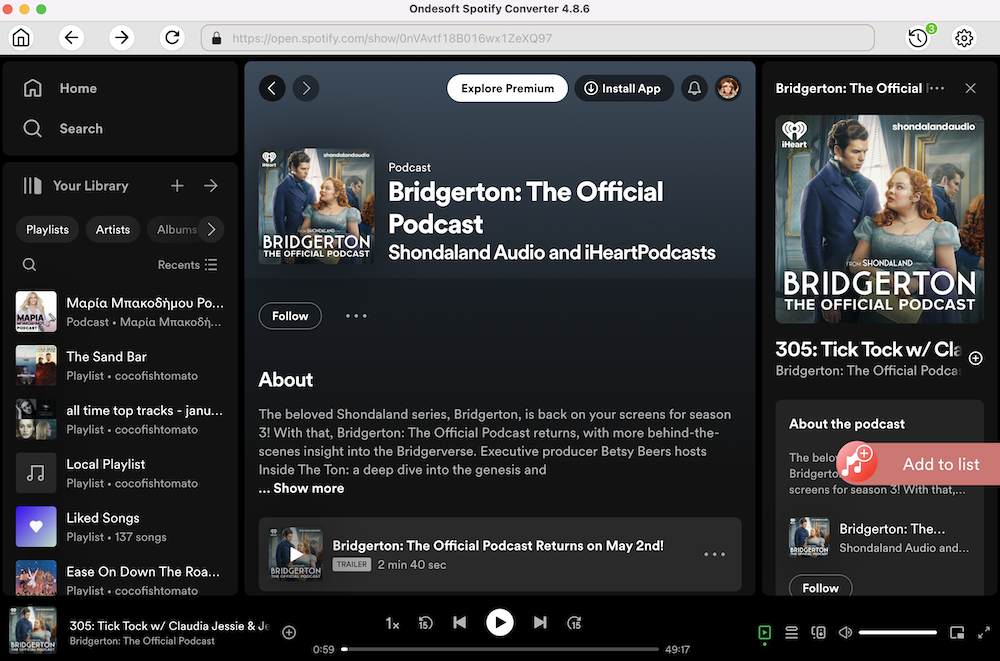Click the converter home icon in toolbar
Screen dimensions: 1000x661
point(21,38)
